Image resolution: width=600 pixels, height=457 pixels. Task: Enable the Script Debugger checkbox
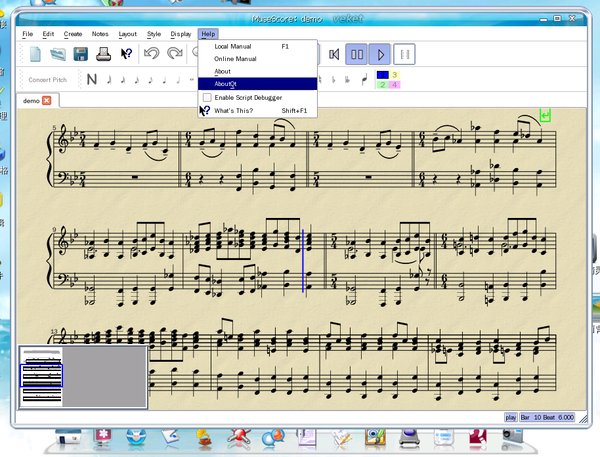(207, 97)
